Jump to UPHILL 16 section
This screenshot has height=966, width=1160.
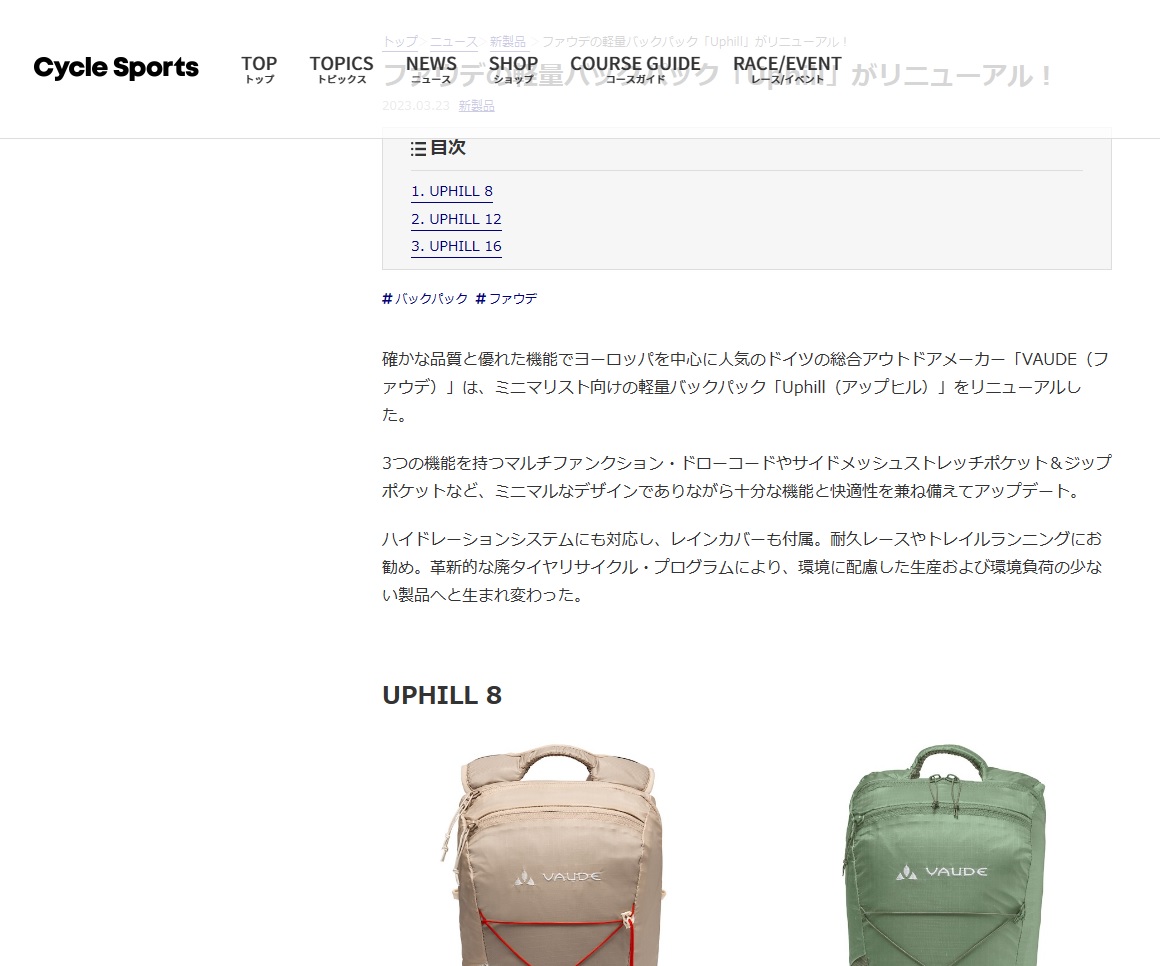pyautogui.click(x=456, y=246)
